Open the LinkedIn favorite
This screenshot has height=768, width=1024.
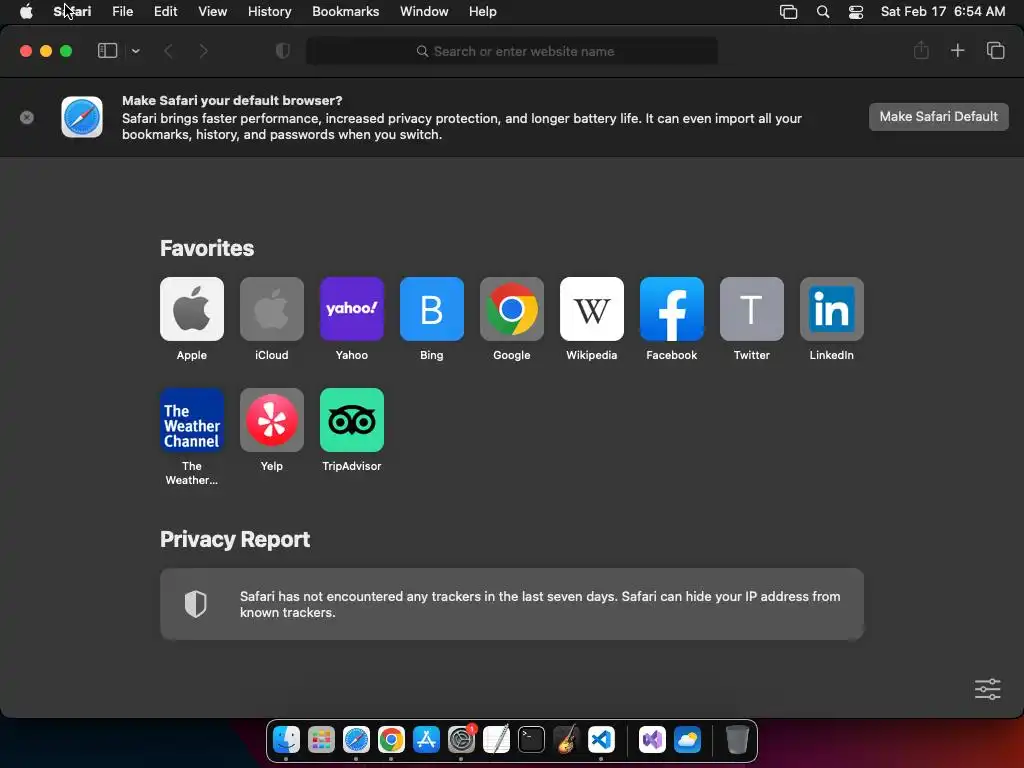pyautogui.click(x=831, y=309)
